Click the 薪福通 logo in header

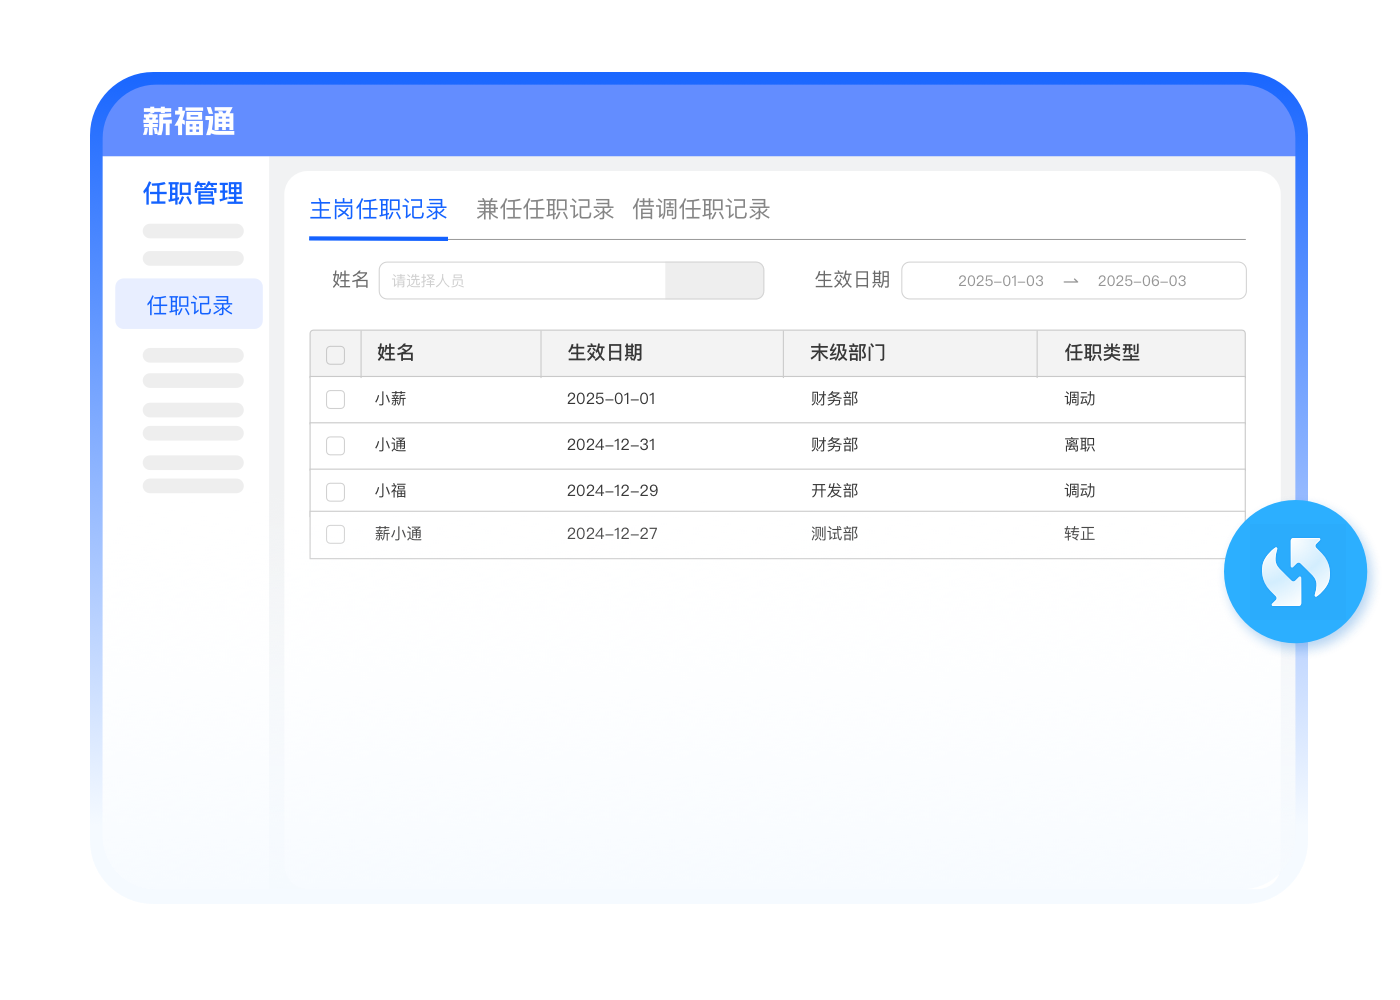188,122
